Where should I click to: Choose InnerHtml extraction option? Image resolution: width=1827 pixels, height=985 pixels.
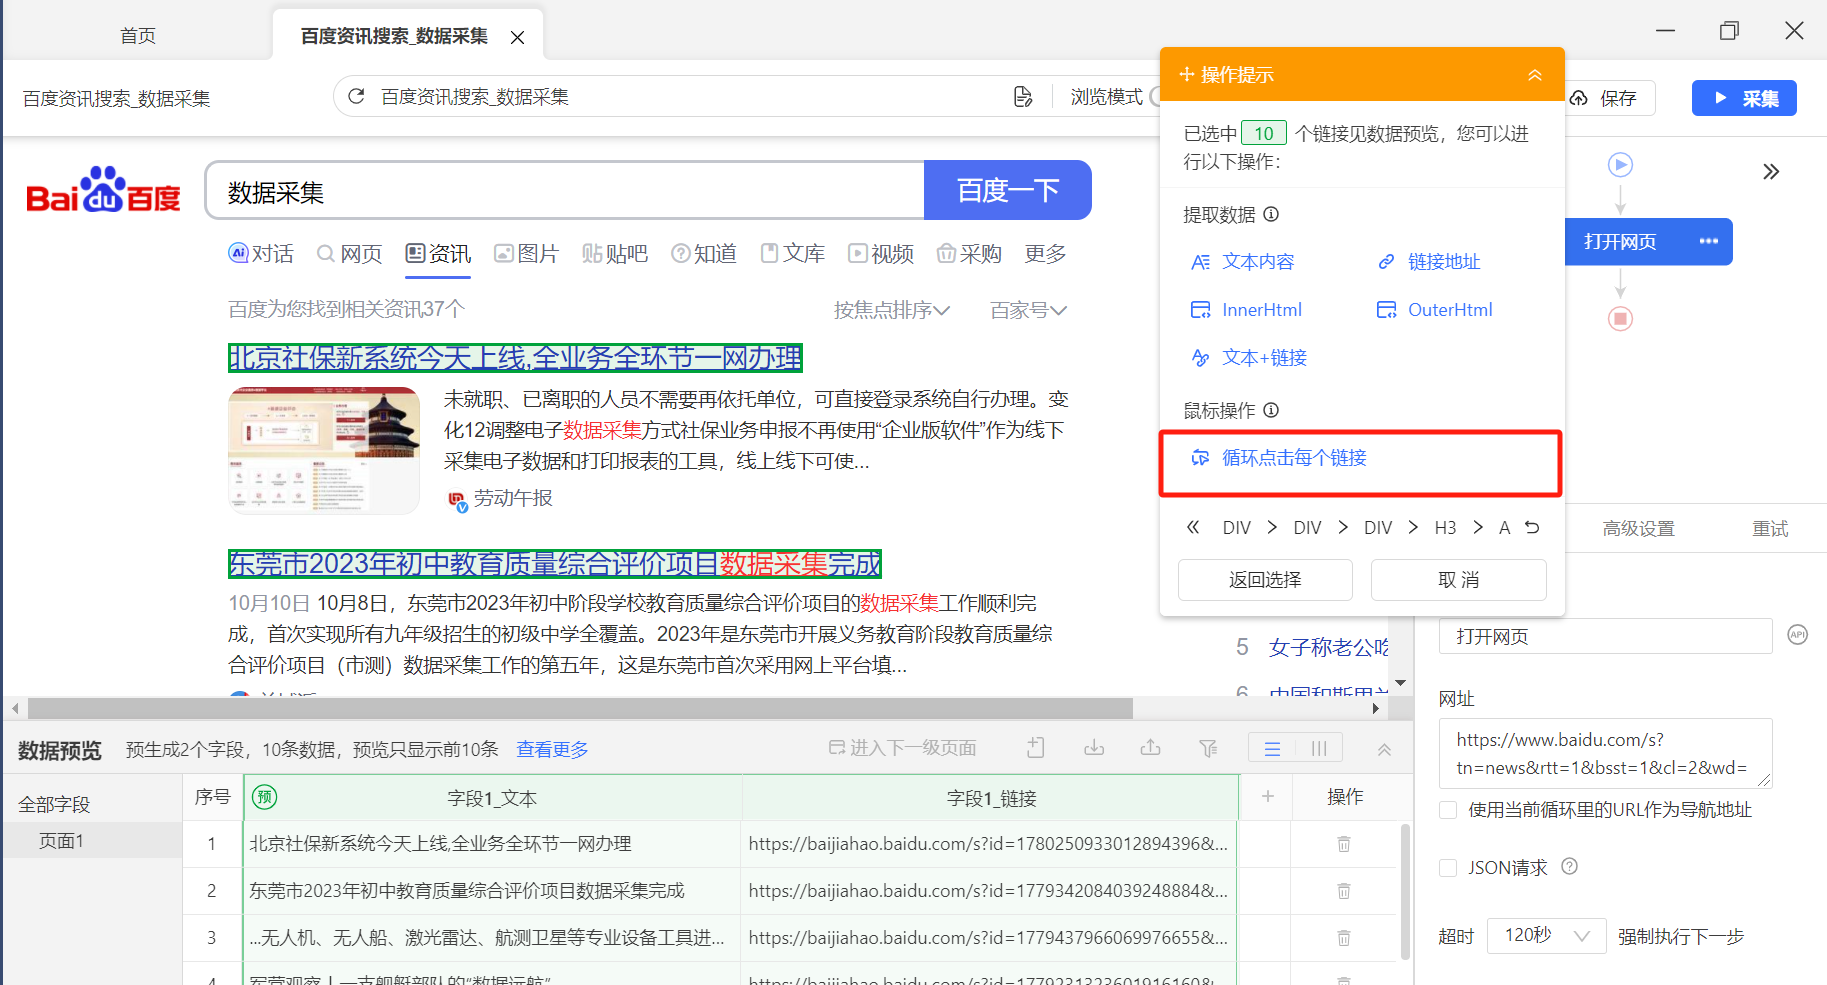[x=1246, y=310]
